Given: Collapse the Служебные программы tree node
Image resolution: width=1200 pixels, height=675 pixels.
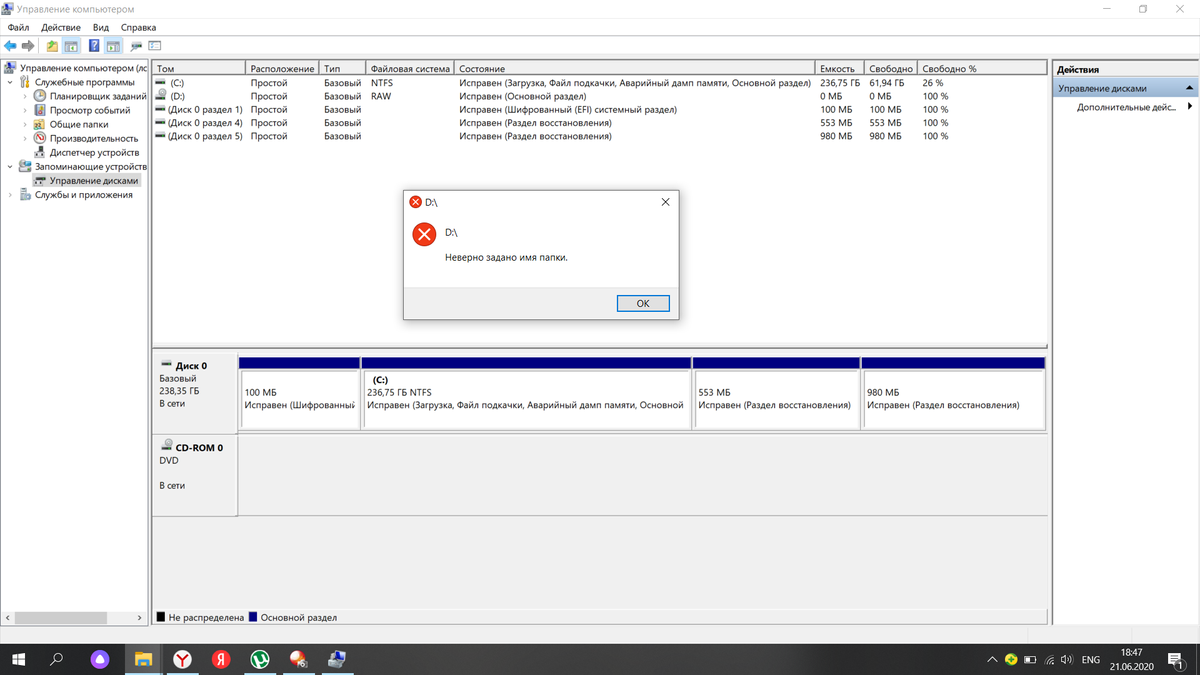Looking at the screenshot, I should [x=11, y=82].
